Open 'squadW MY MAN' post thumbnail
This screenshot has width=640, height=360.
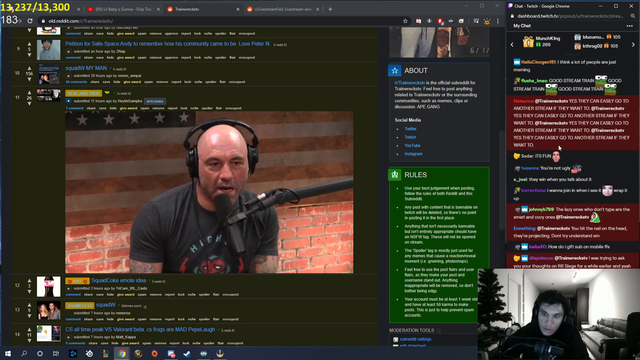pyautogui.click(x=49, y=74)
